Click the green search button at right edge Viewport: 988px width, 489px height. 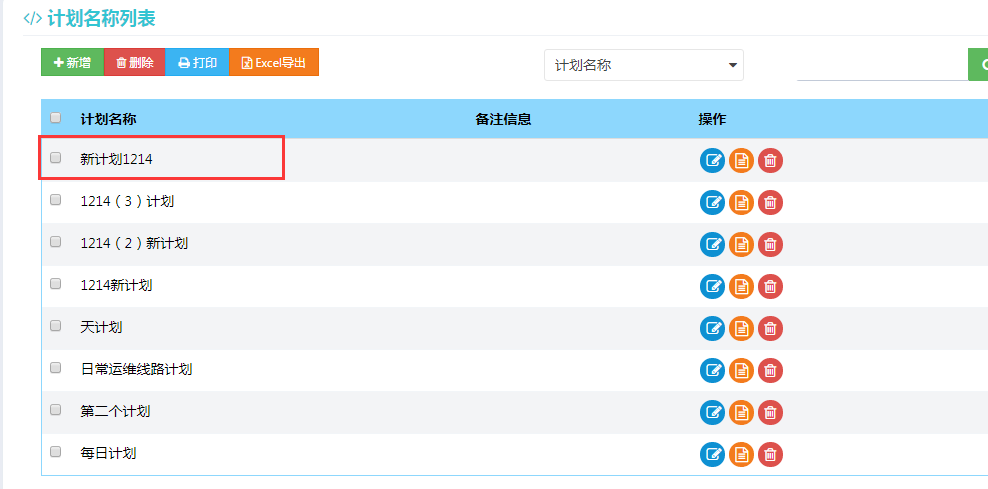[978, 65]
